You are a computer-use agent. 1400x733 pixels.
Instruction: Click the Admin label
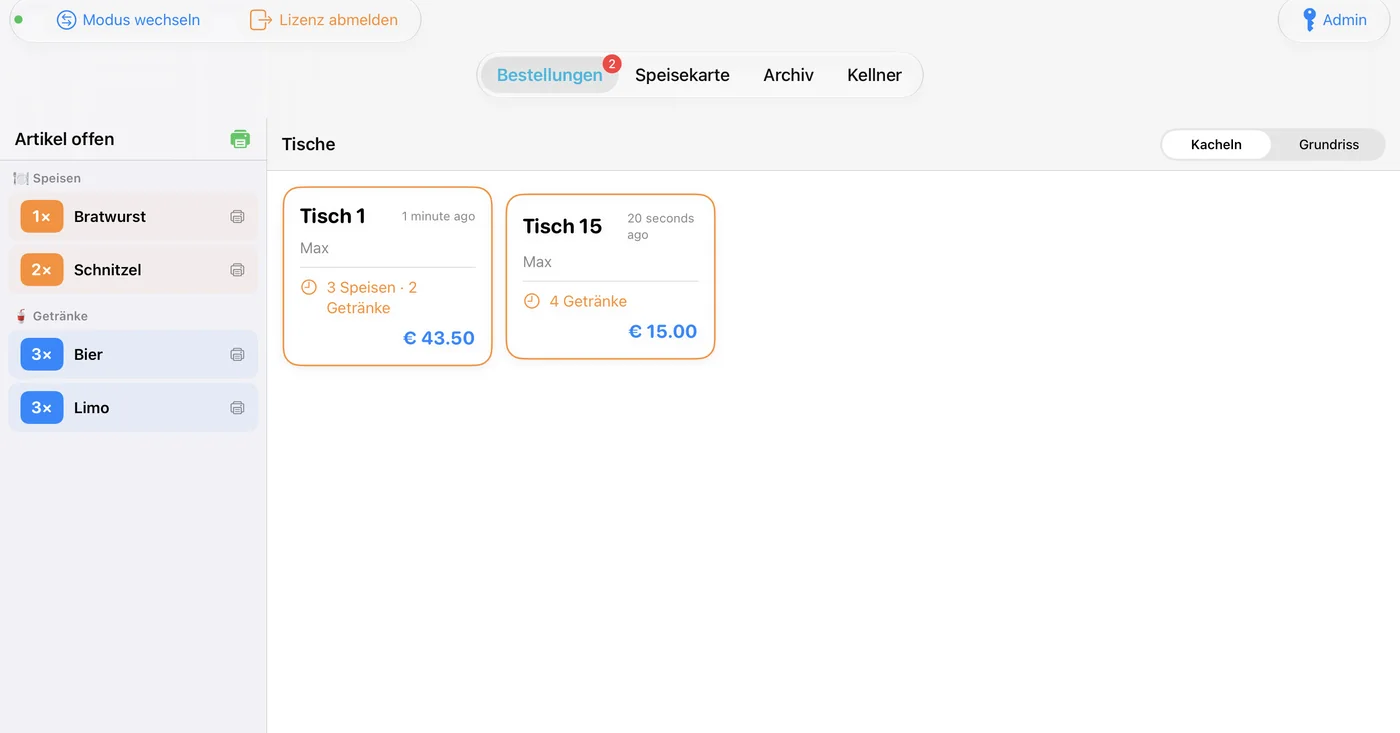coord(1345,20)
